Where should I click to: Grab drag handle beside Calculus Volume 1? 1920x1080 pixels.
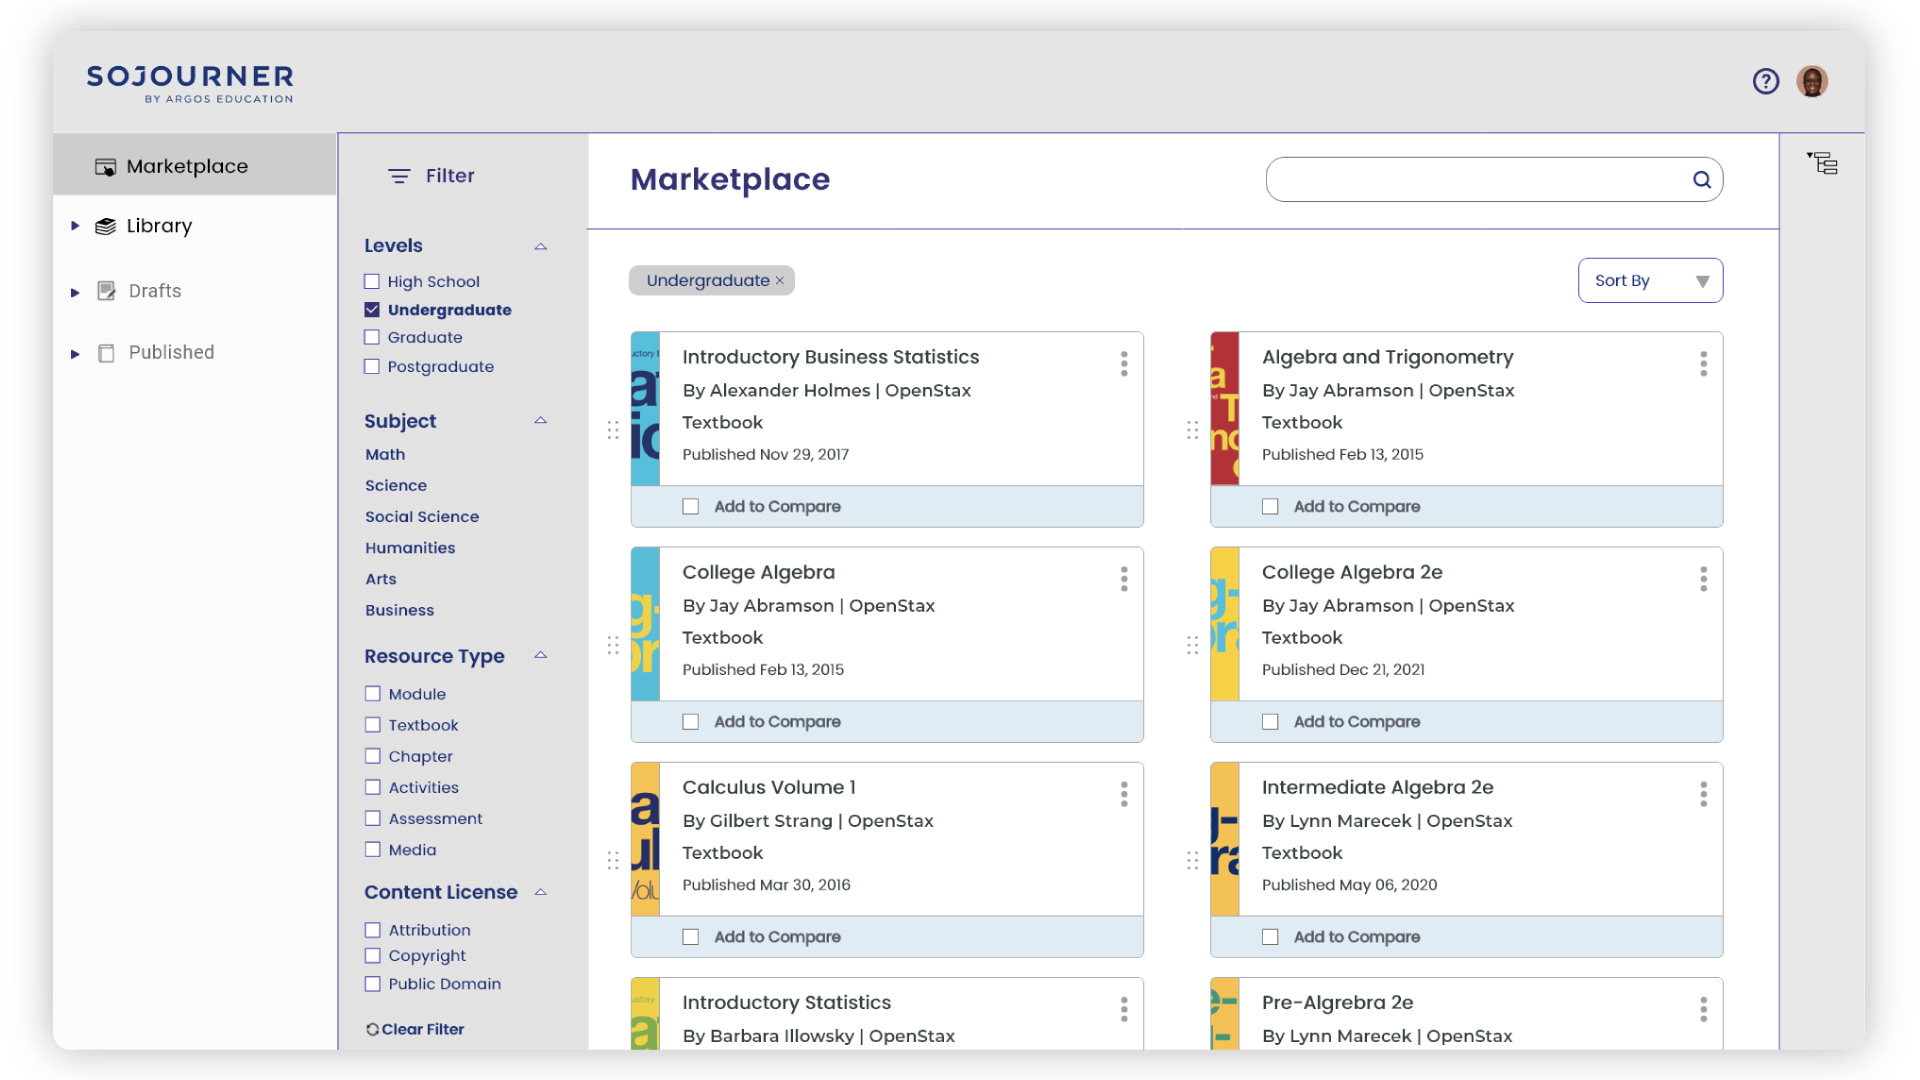tap(613, 860)
